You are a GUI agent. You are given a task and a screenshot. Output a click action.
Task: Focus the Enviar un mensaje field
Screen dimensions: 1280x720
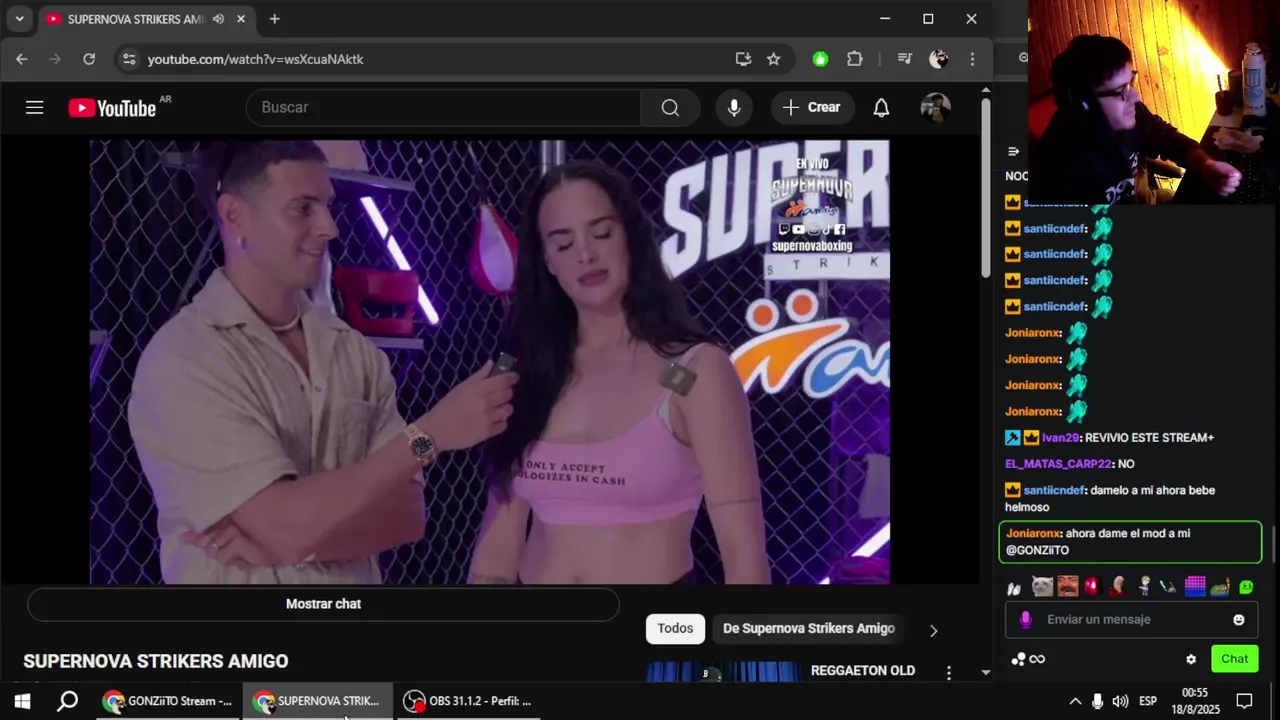pyautogui.click(x=1131, y=619)
